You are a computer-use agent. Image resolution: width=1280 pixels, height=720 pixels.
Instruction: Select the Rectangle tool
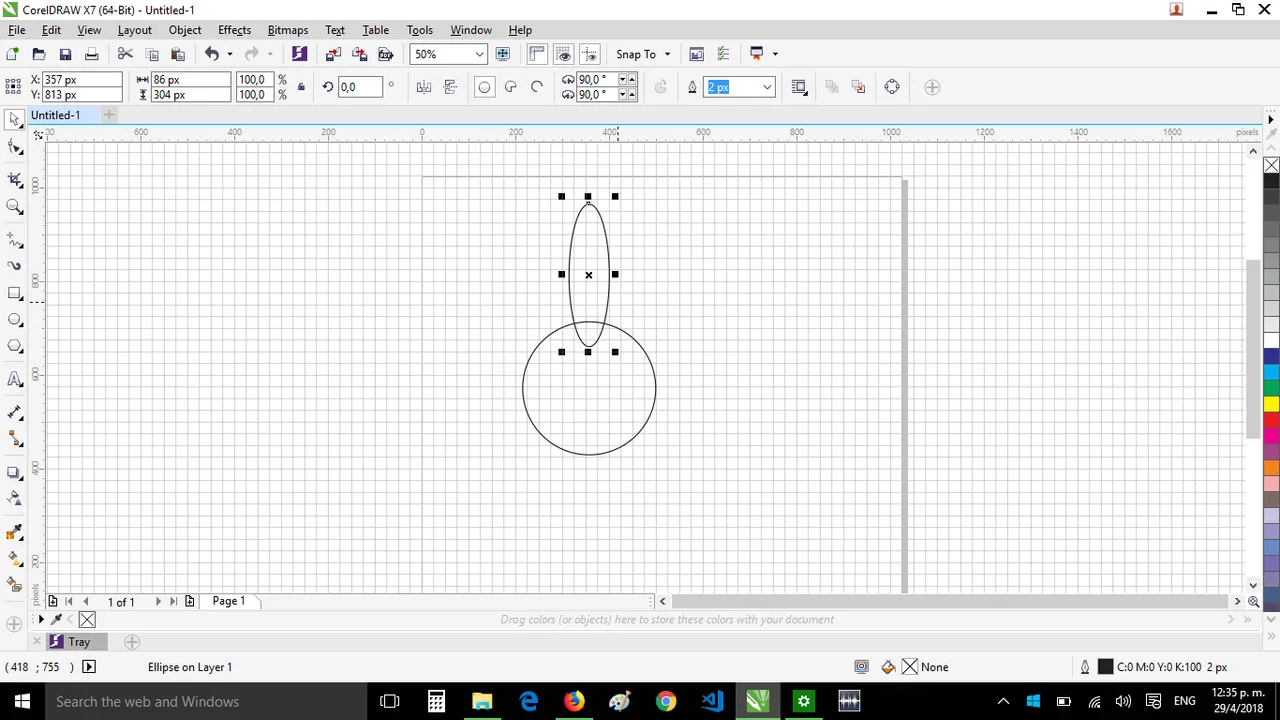pos(15,293)
